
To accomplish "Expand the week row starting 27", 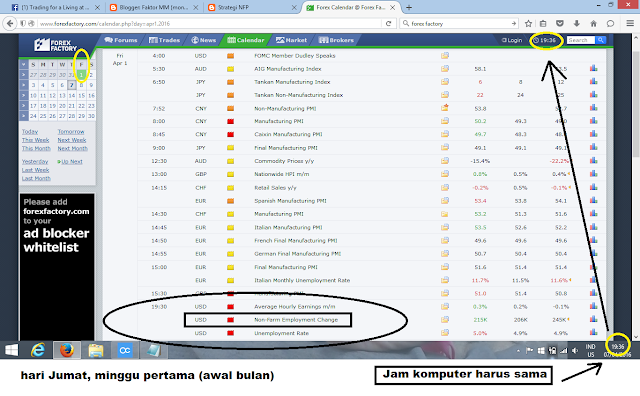I will 23,75.
